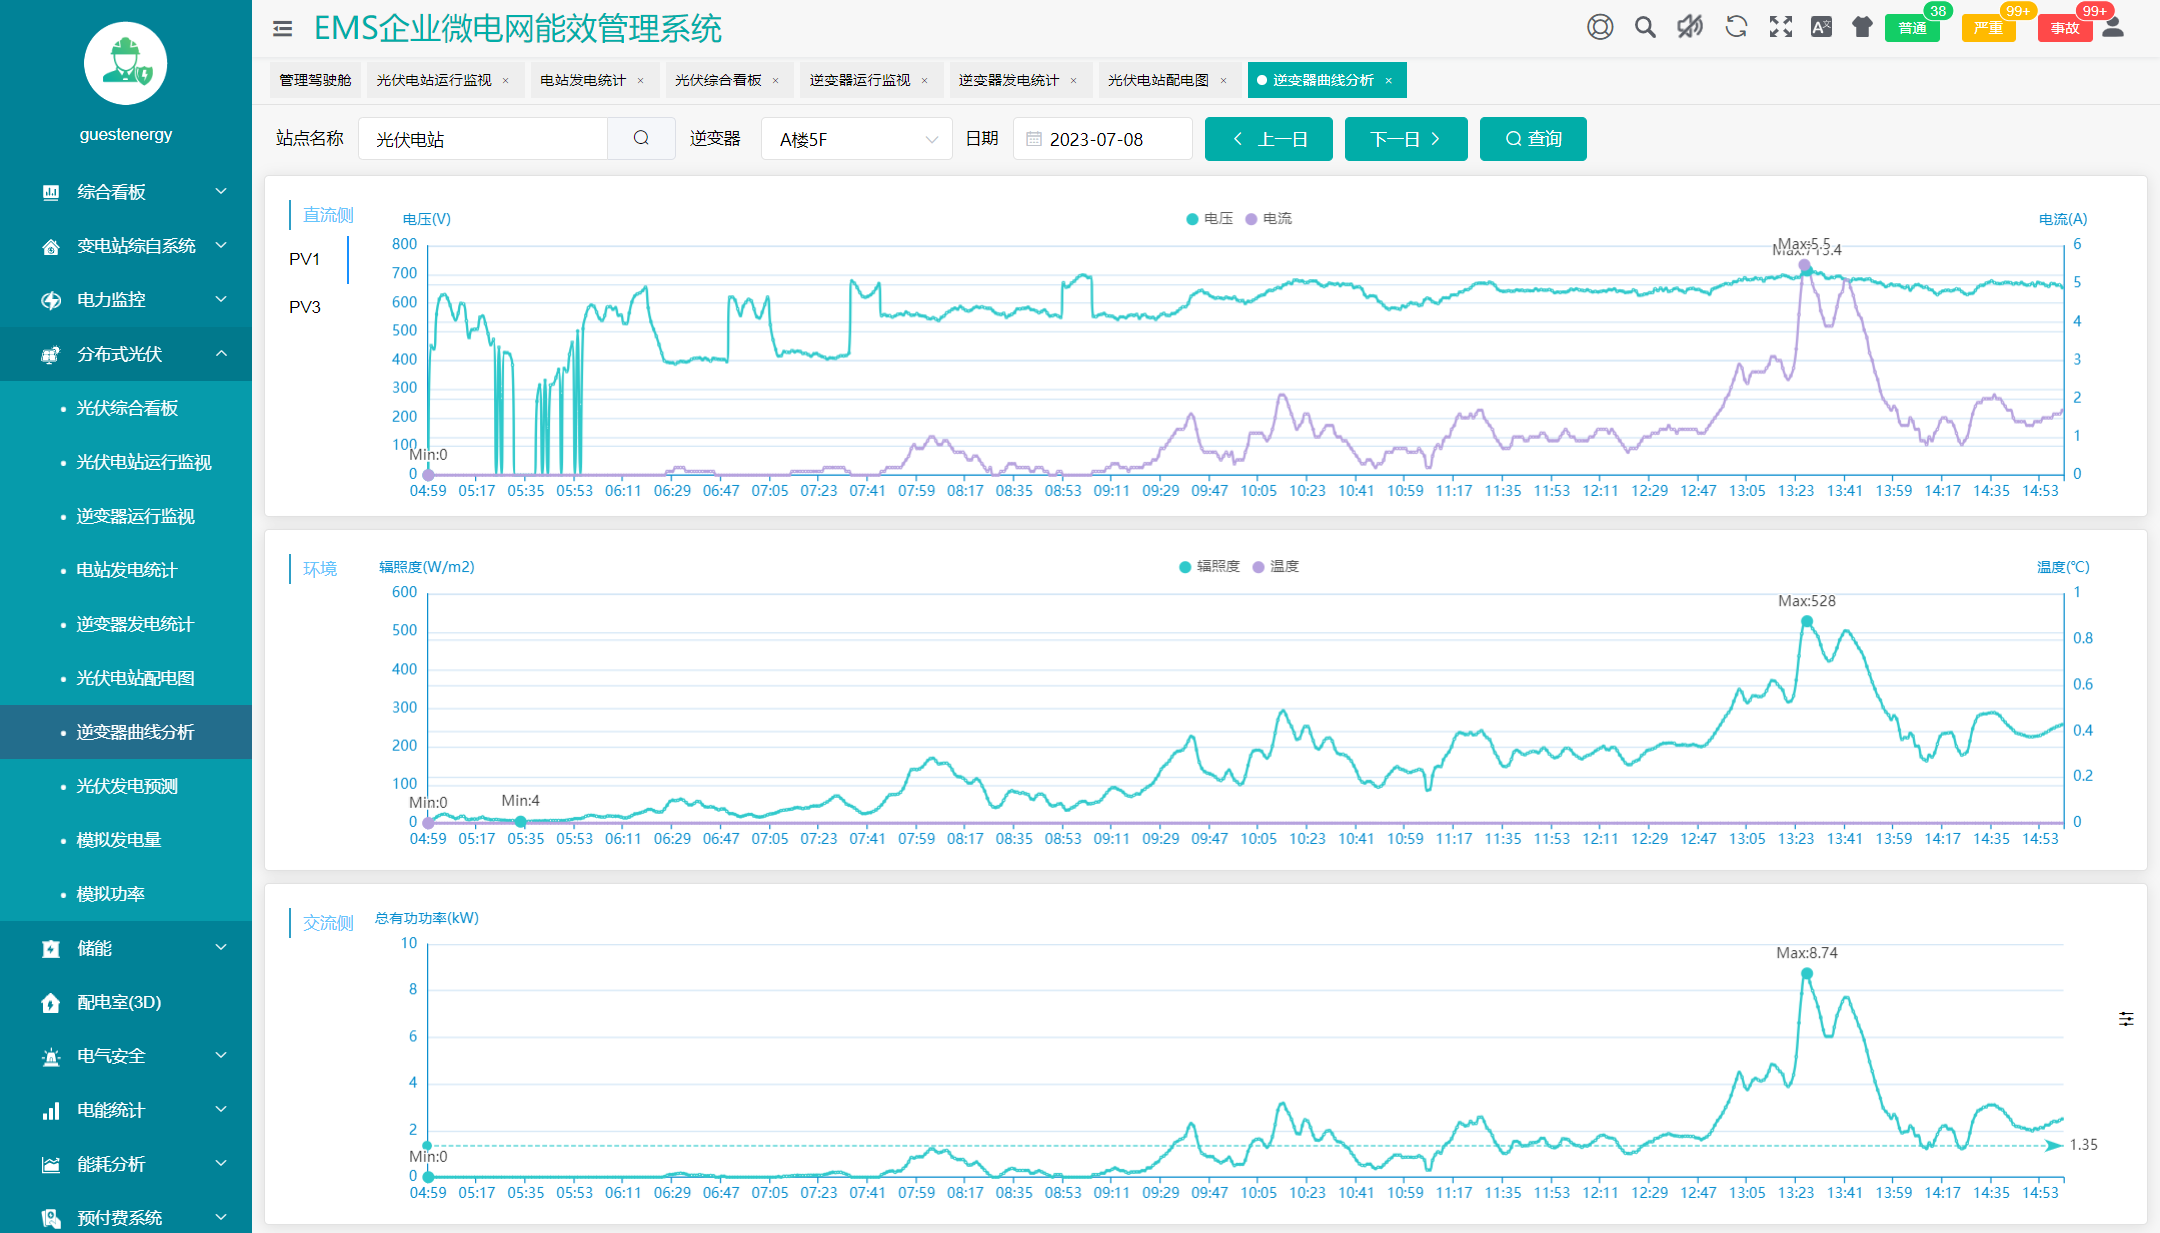2160x1233 pixels.
Task: Open 光伏发电预测 sidebar menu item
Action: click(127, 786)
